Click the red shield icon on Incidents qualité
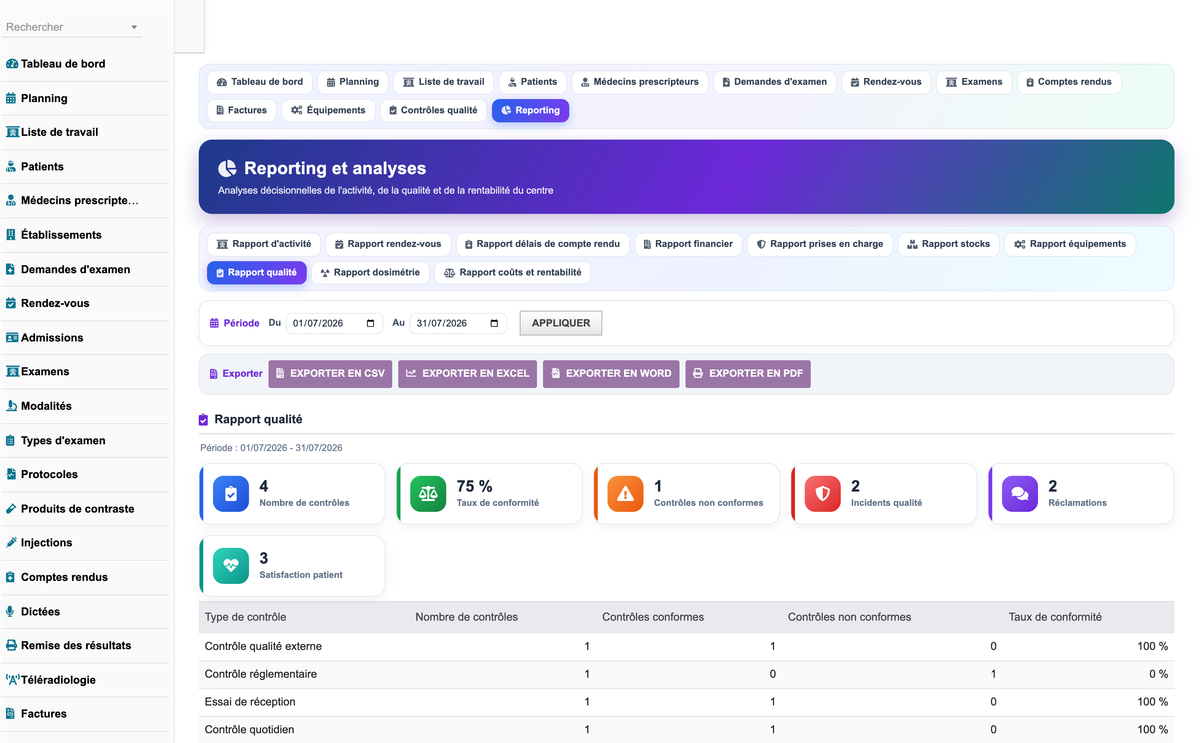Image resolution: width=1200 pixels, height=743 pixels. pos(822,493)
